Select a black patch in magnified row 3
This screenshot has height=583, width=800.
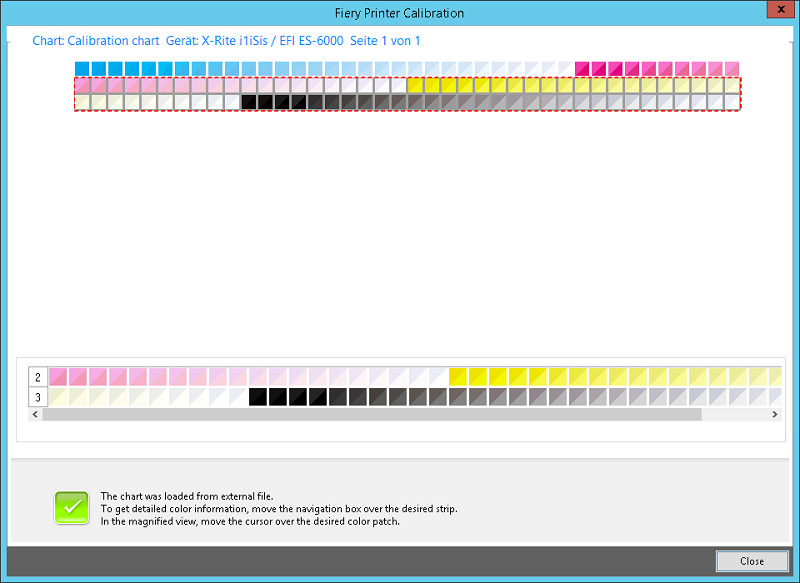260,396
